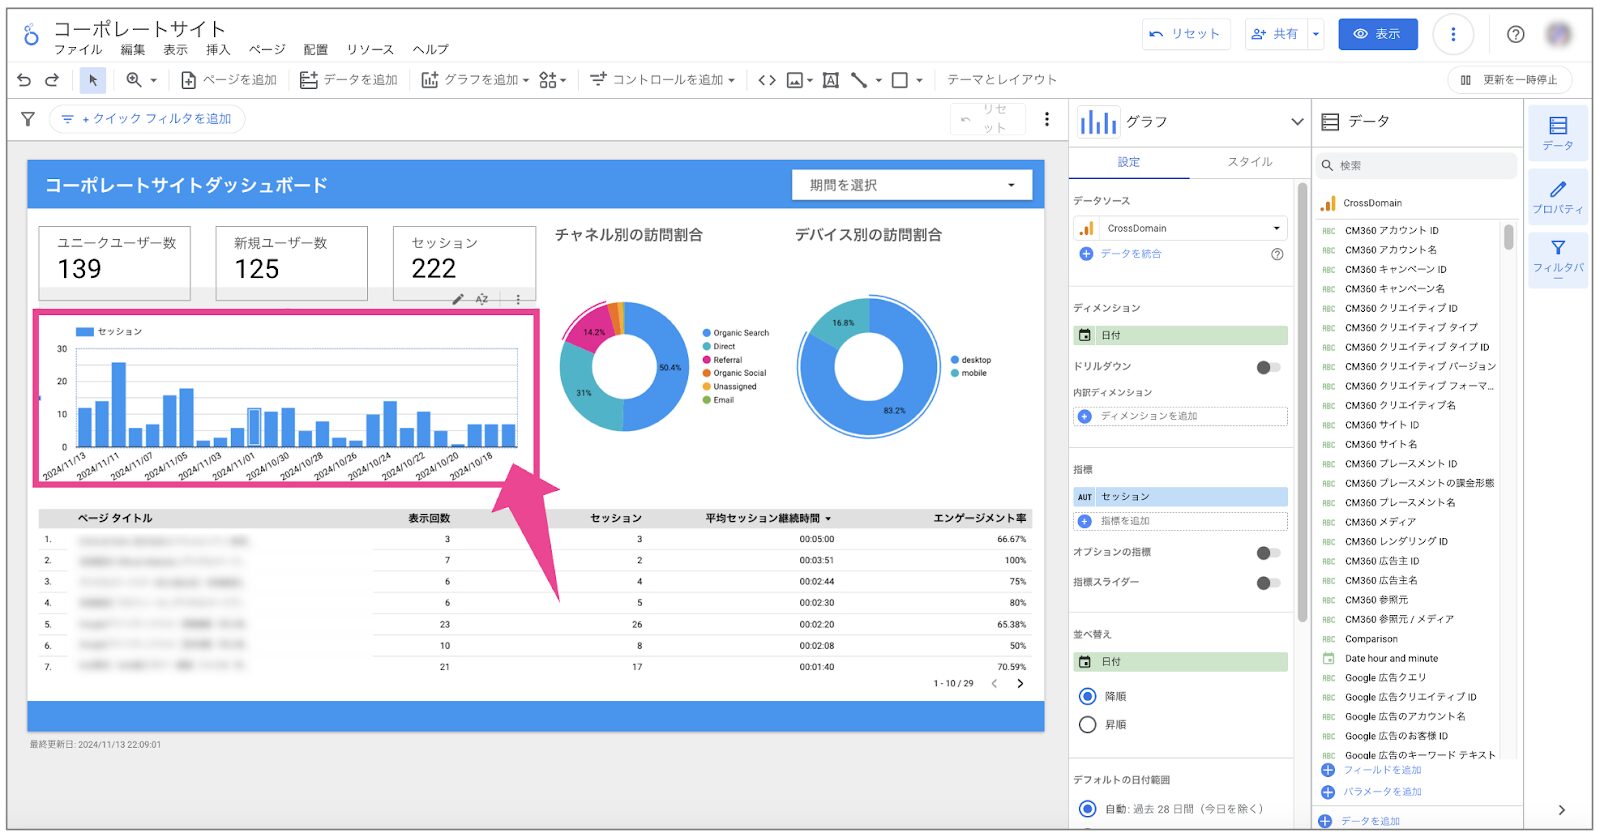Open the ファイル menu
The height and width of the screenshot is (837, 1600).
click(78, 50)
